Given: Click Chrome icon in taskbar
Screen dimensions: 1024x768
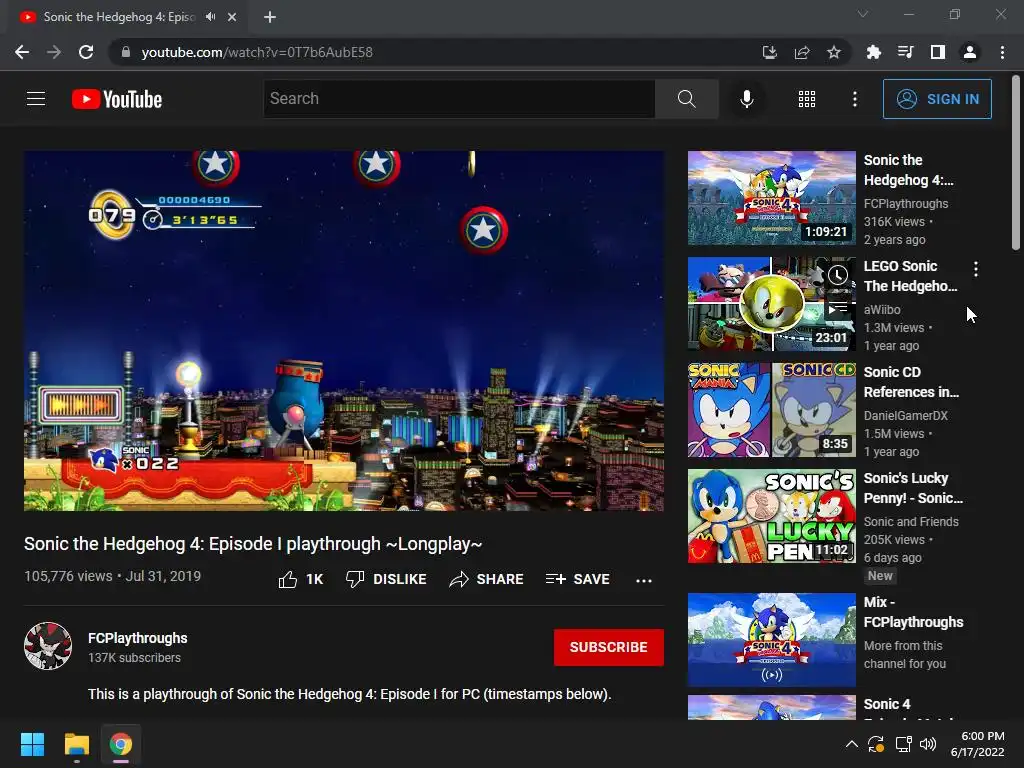Looking at the screenshot, I should tap(120, 744).
